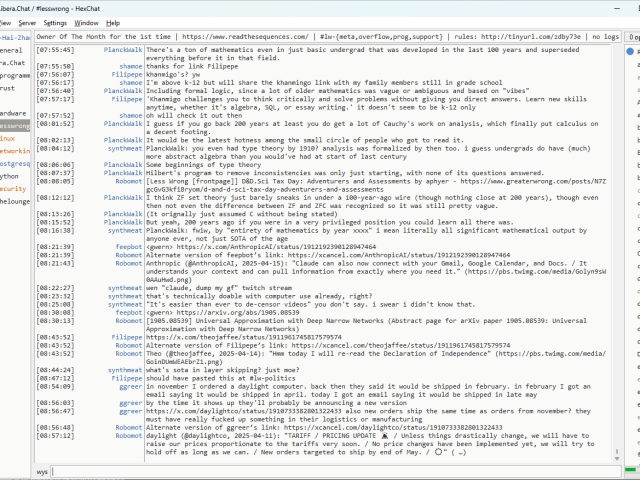Open the Server menu
Viewport: 640px width, 480px height.
(27, 23)
